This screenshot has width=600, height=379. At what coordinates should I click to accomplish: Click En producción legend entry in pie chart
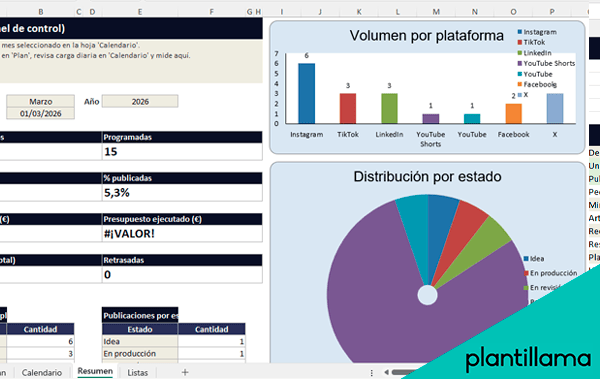[551, 273]
